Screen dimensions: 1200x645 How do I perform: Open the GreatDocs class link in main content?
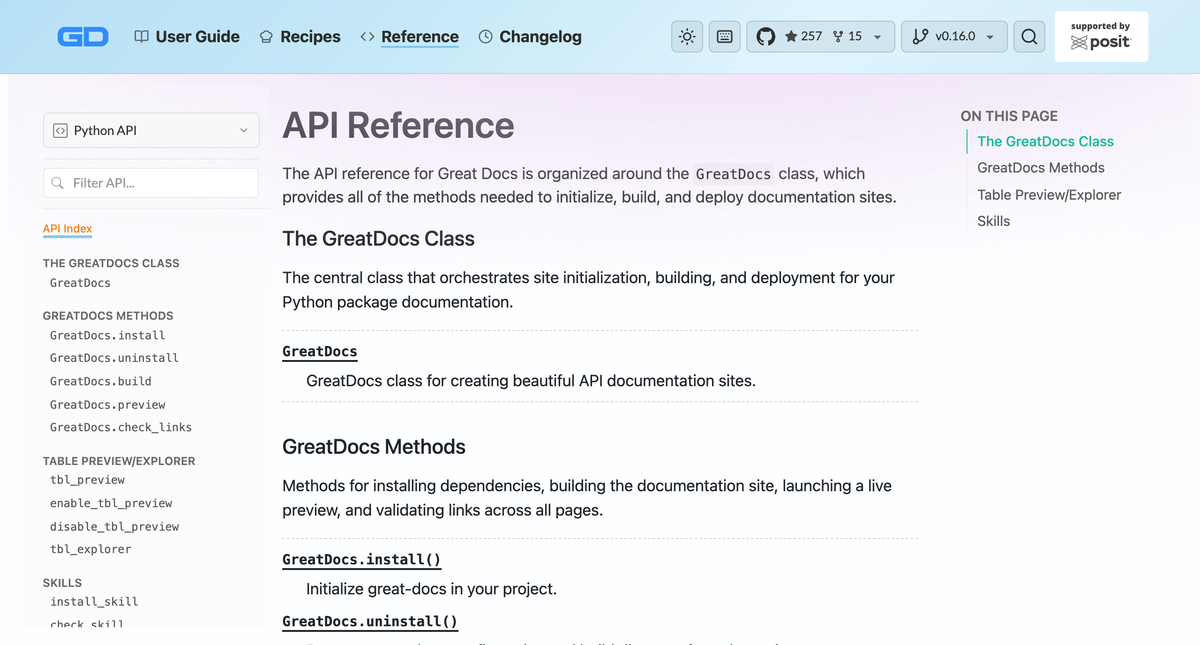pyautogui.click(x=320, y=351)
